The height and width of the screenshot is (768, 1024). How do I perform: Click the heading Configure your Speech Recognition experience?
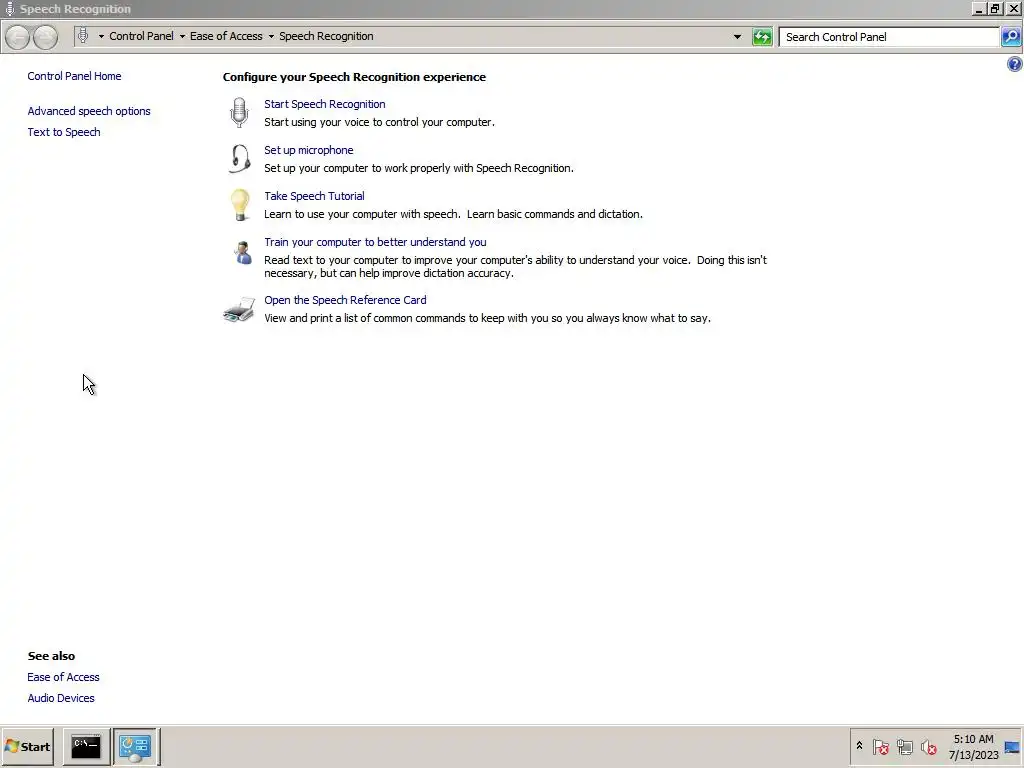pyautogui.click(x=354, y=77)
